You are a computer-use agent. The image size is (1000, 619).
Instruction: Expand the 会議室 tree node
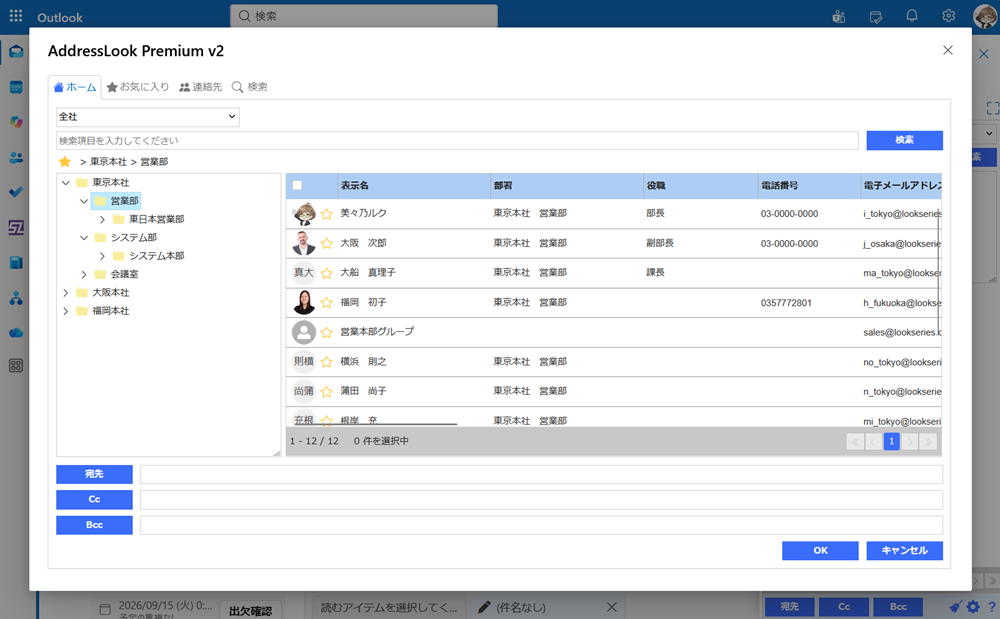pyautogui.click(x=84, y=275)
